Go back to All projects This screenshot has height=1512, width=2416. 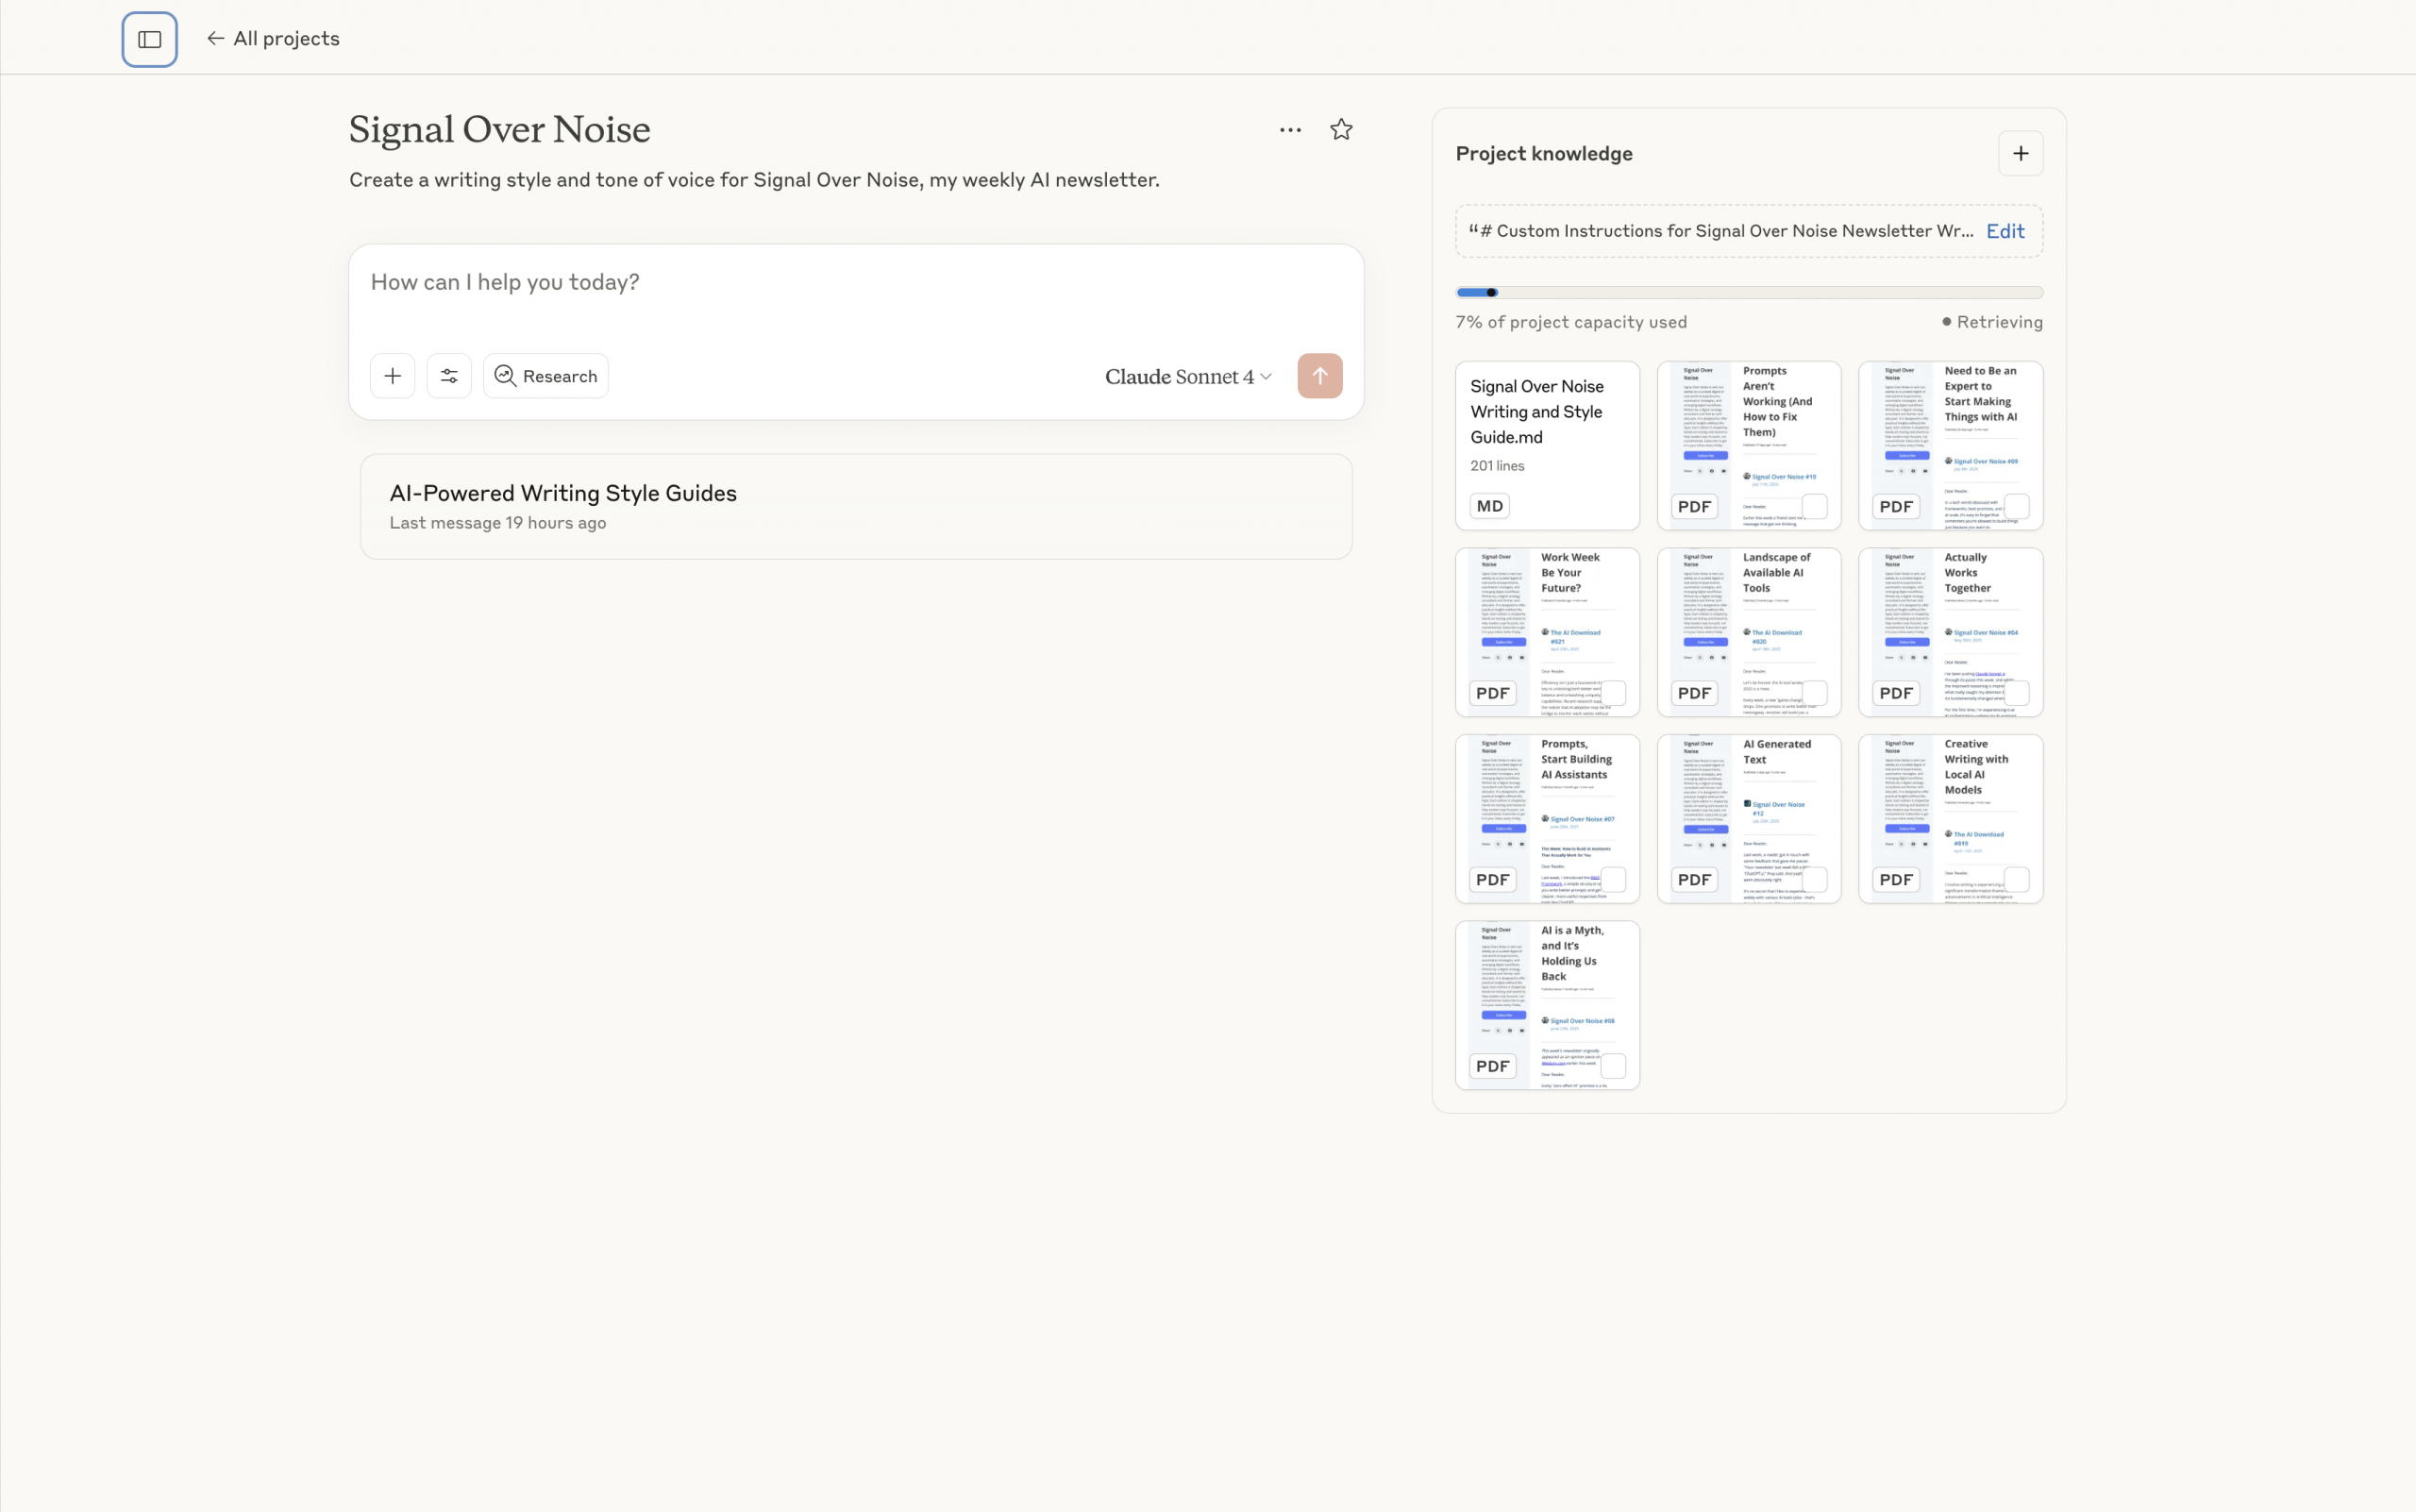(x=273, y=39)
